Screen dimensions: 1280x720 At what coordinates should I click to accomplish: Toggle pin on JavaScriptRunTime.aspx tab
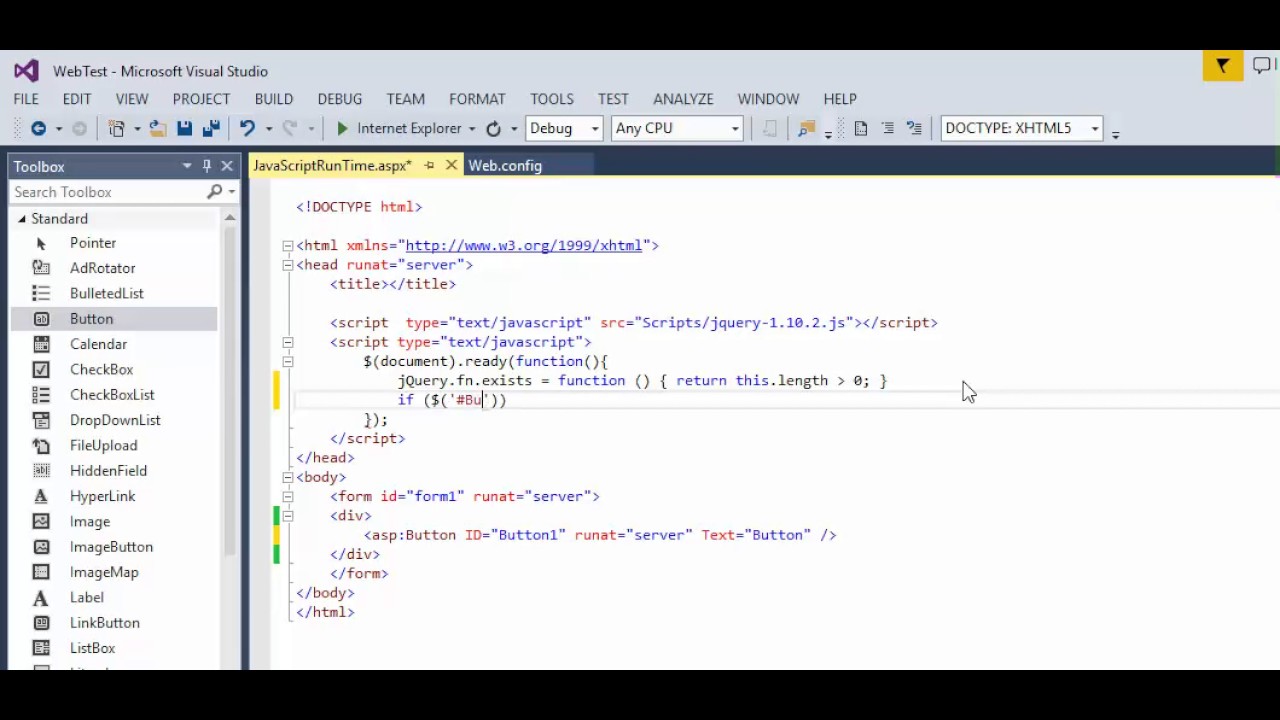(x=429, y=166)
